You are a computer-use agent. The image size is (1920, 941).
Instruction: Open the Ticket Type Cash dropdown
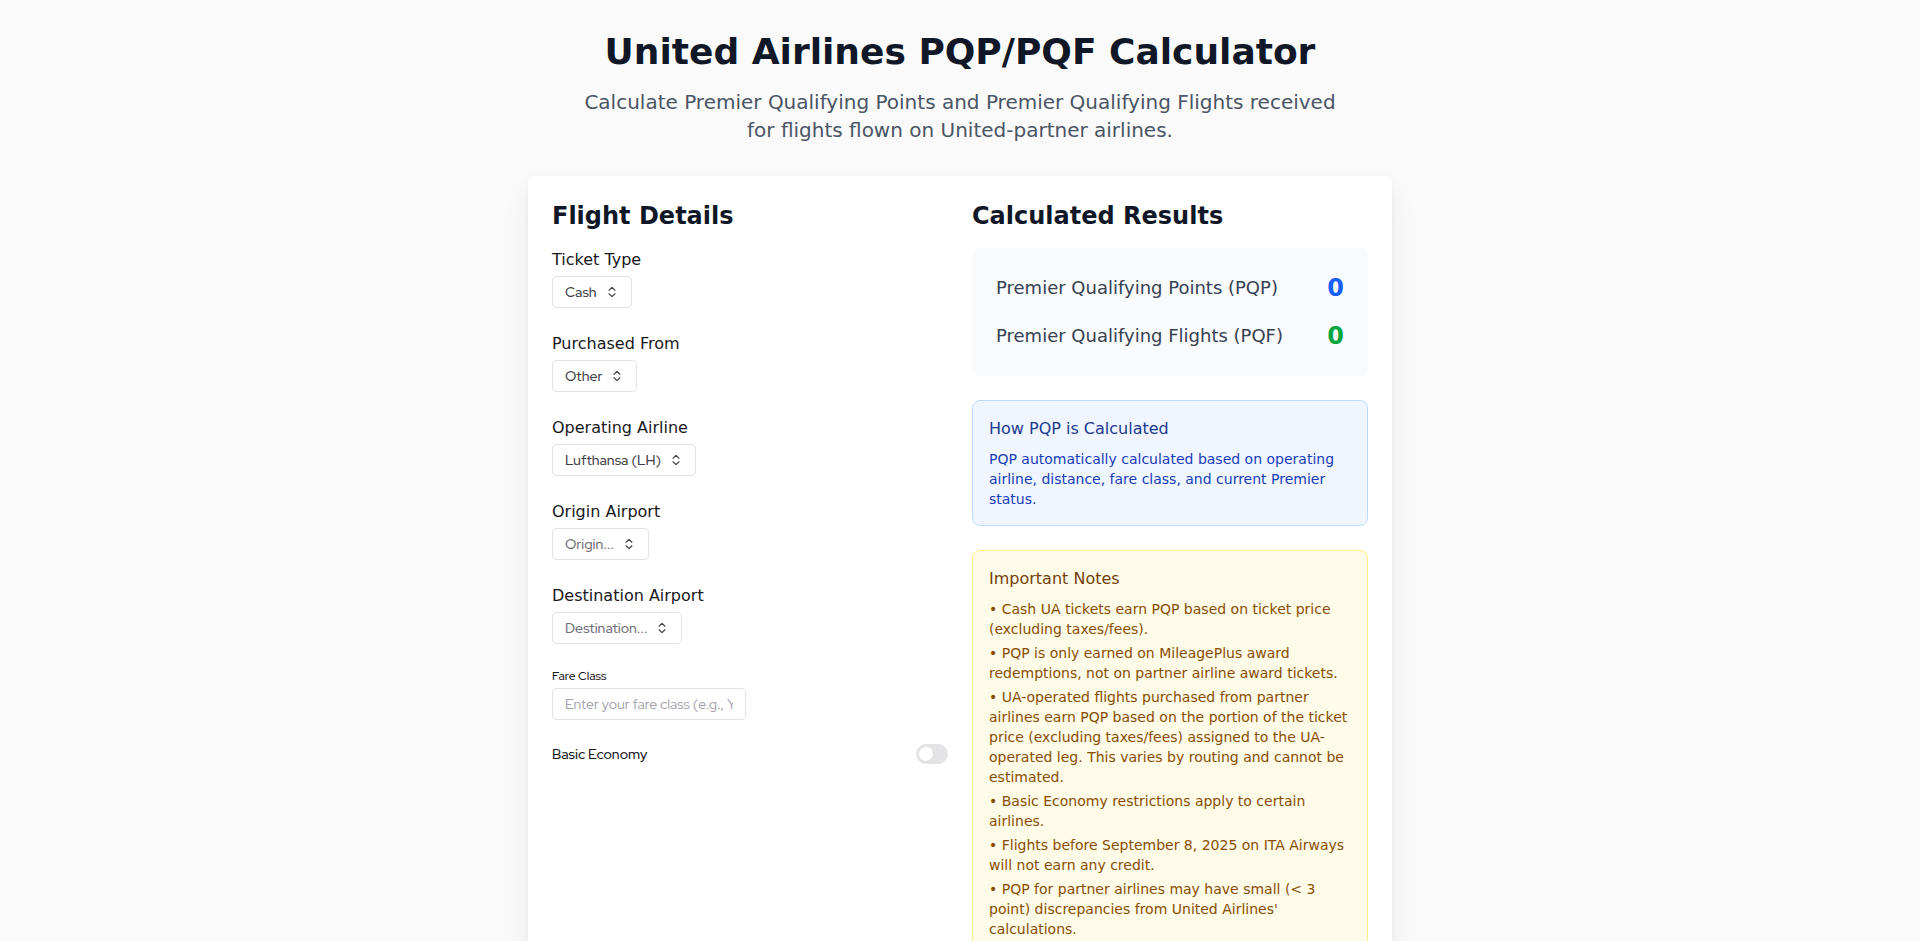pos(591,292)
